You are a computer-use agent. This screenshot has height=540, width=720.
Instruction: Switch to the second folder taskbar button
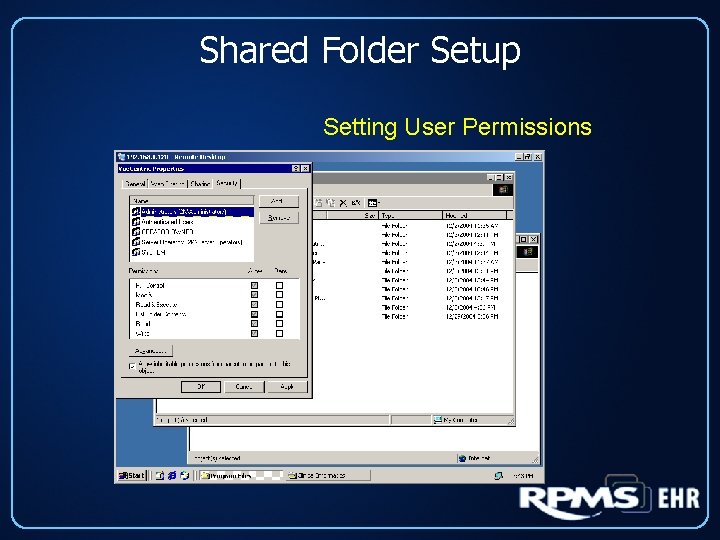tap(327, 476)
